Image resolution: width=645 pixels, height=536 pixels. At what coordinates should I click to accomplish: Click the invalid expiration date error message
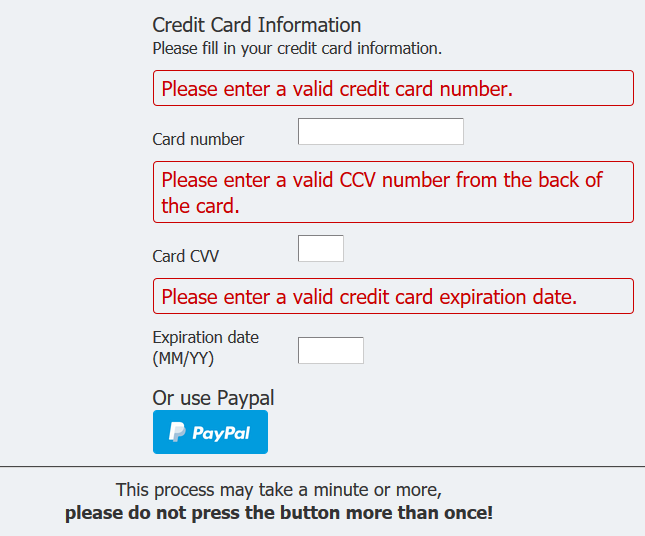pyautogui.click(x=369, y=297)
